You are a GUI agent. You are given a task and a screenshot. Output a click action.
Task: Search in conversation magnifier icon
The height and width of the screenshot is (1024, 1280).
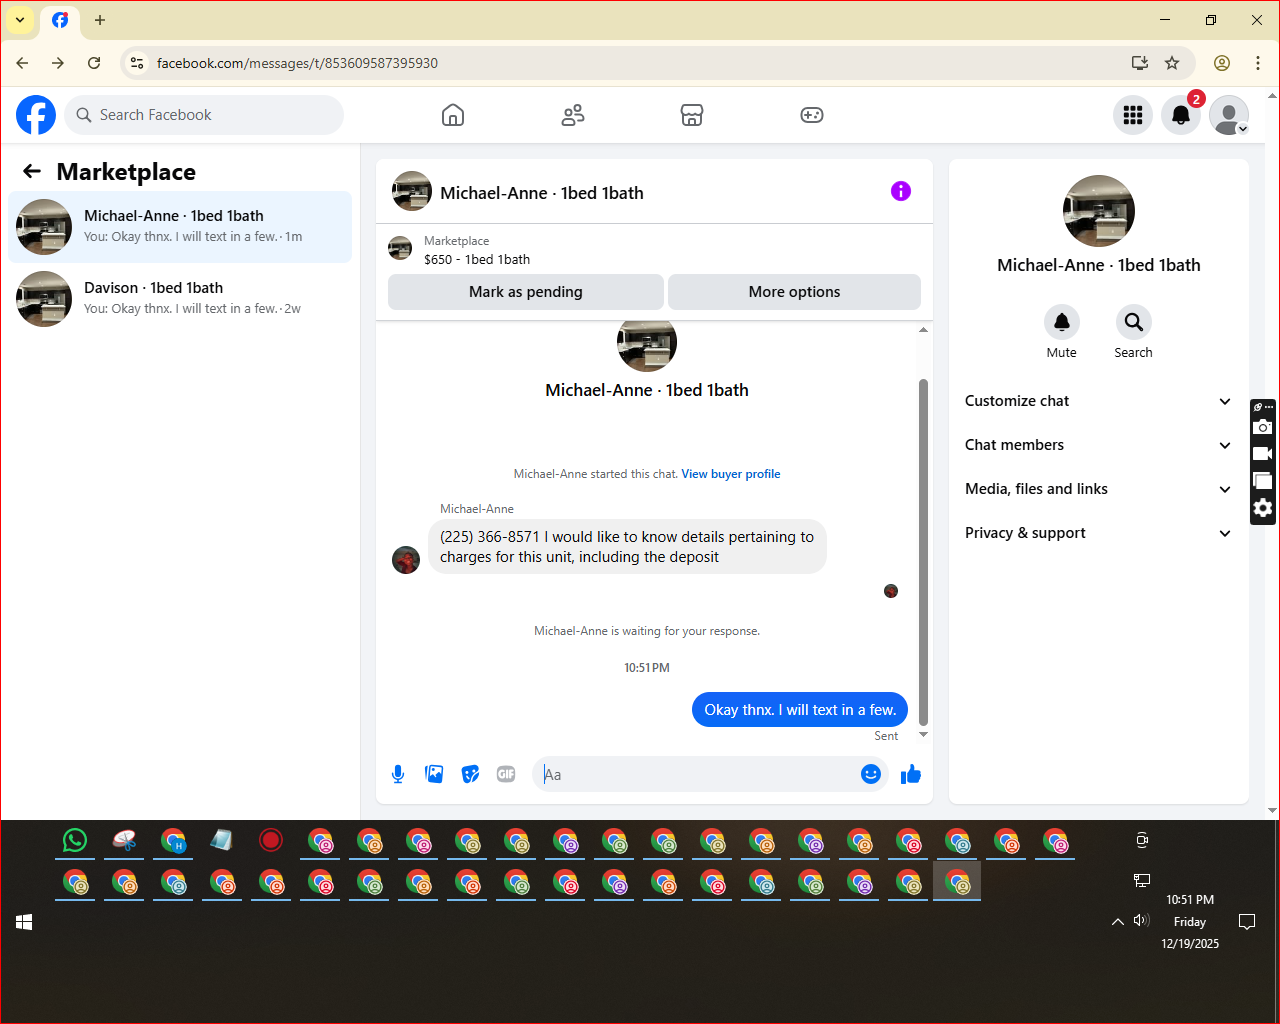coord(1134,322)
